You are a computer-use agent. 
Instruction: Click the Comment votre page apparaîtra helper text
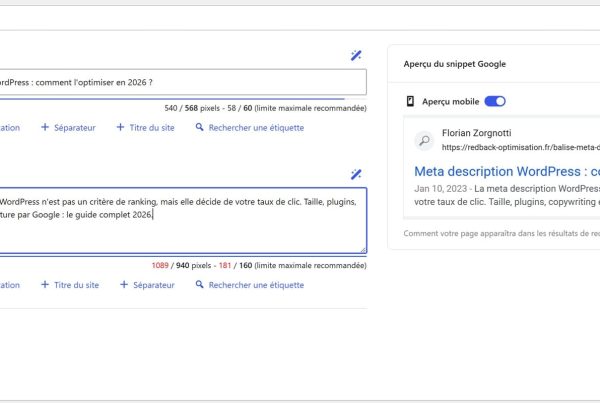click(502, 233)
